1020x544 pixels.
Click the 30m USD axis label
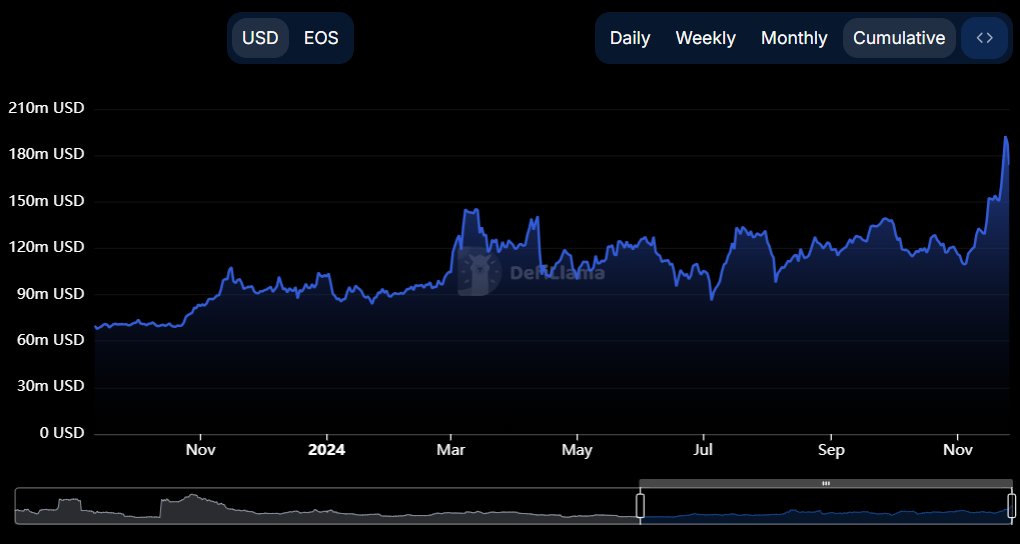49,387
